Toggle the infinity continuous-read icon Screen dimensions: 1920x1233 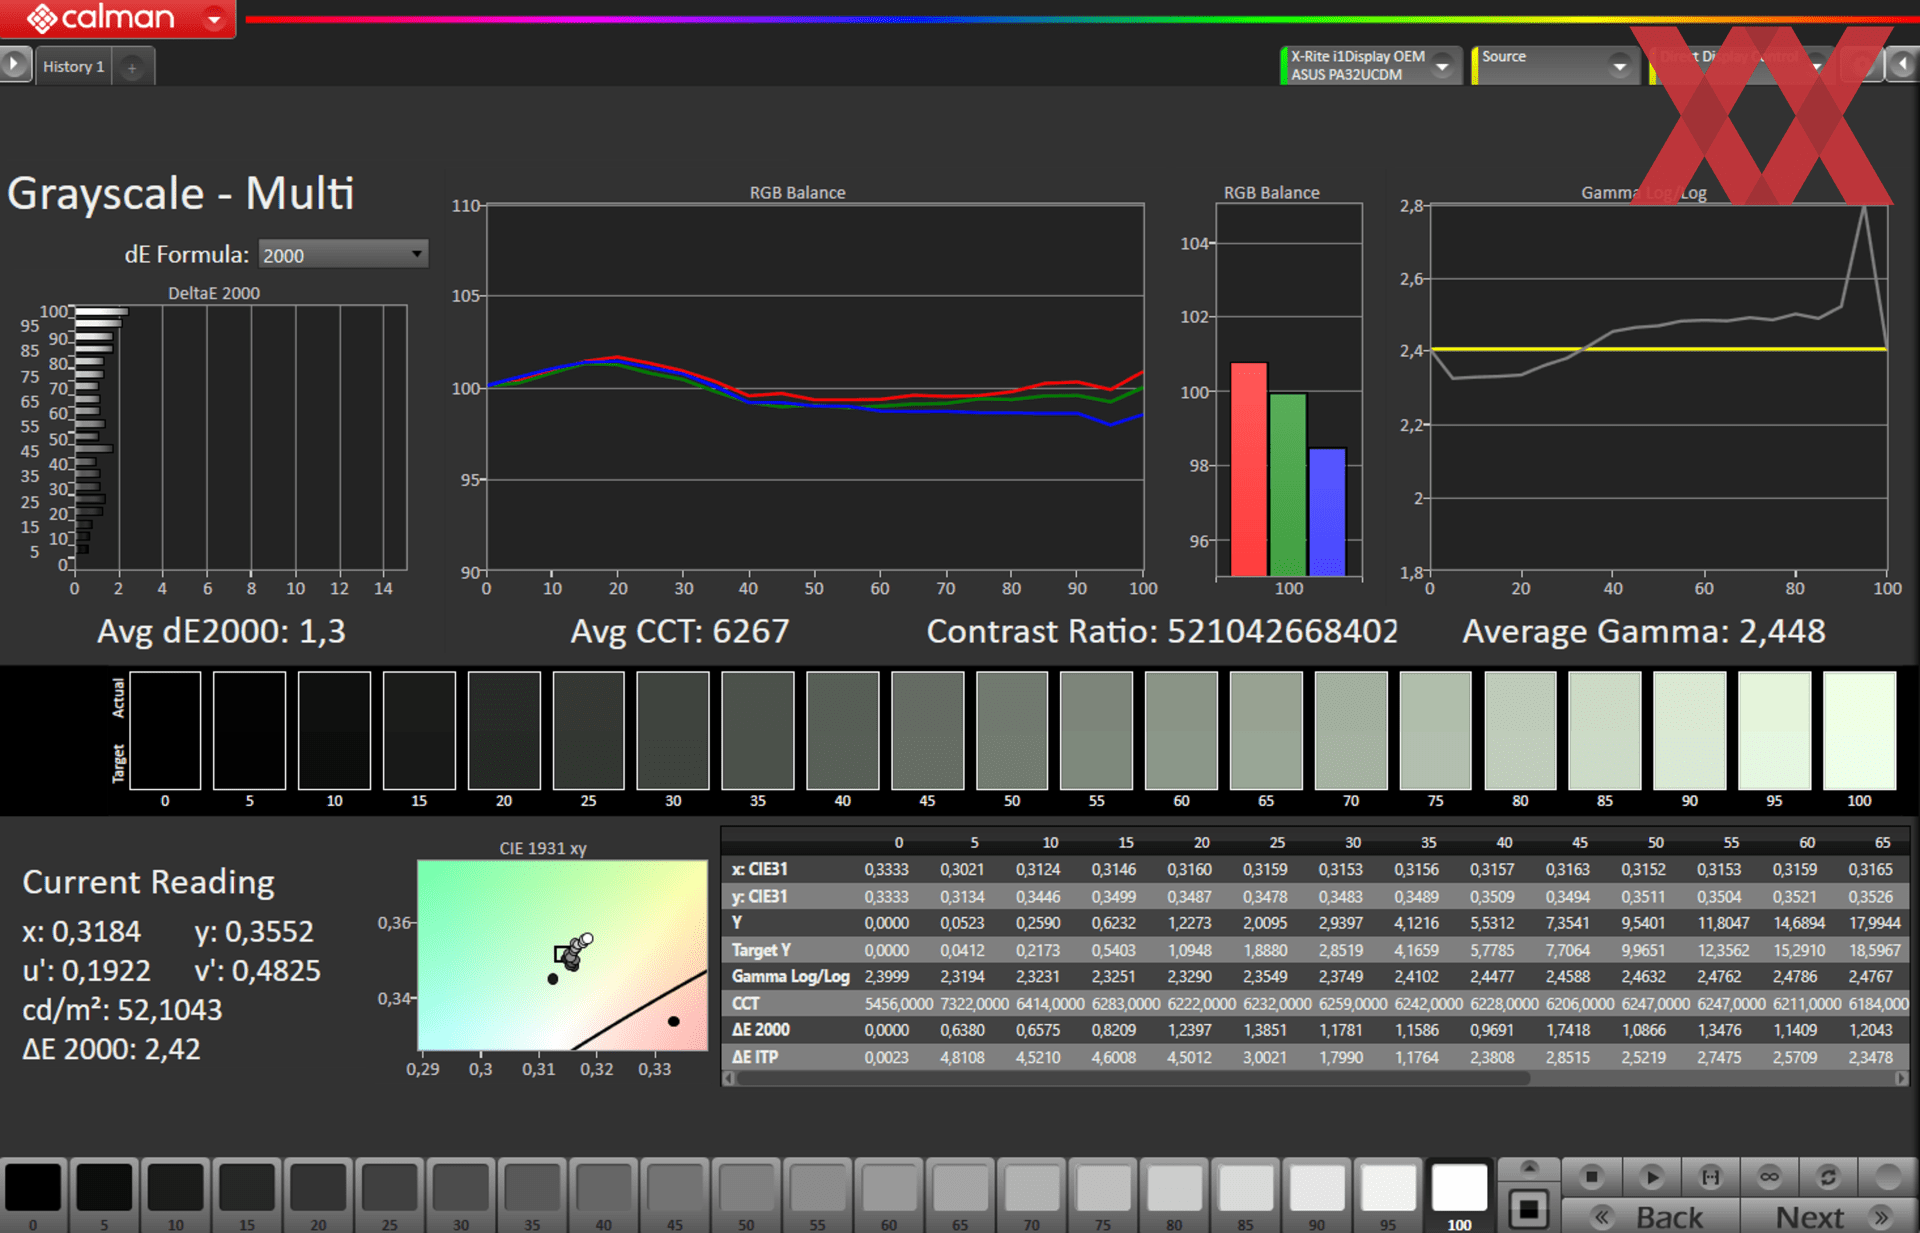pyautogui.click(x=1769, y=1176)
